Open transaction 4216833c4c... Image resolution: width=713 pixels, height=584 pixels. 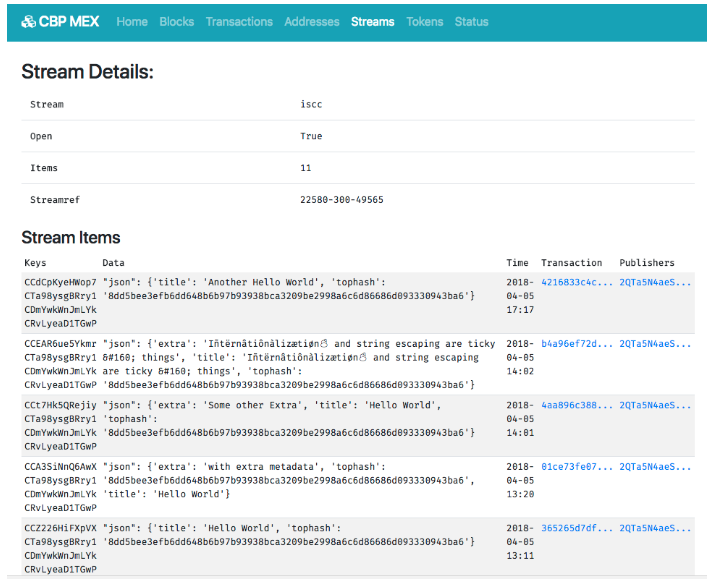coord(577,282)
